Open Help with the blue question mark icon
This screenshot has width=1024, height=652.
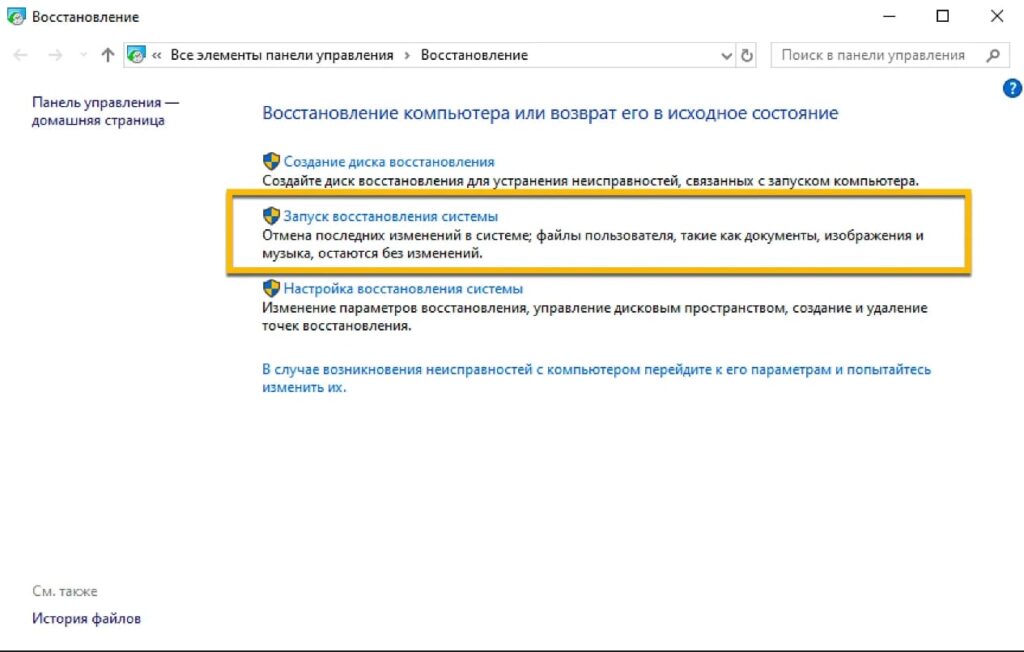tap(1012, 88)
